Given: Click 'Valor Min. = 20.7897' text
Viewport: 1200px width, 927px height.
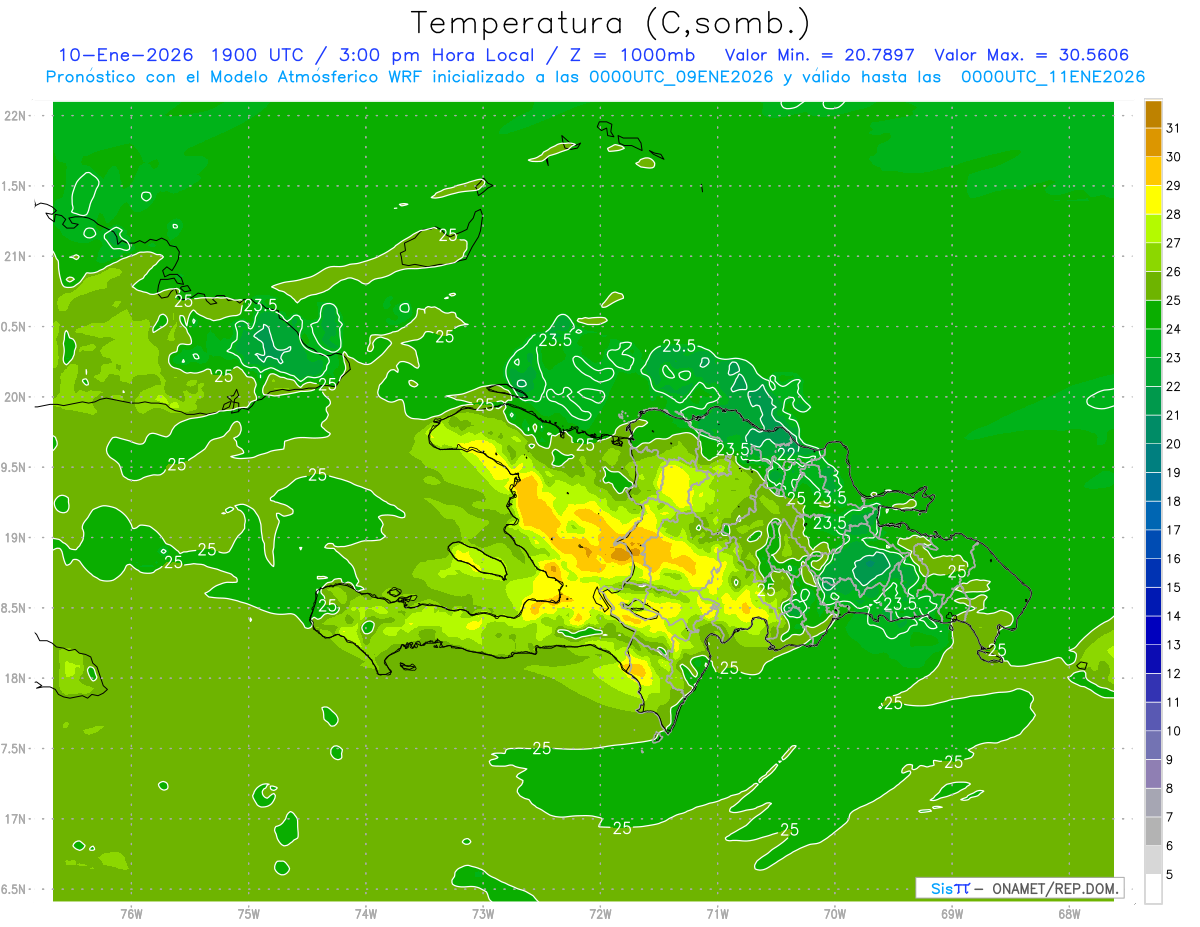Looking at the screenshot, I should tap(820, 55).
